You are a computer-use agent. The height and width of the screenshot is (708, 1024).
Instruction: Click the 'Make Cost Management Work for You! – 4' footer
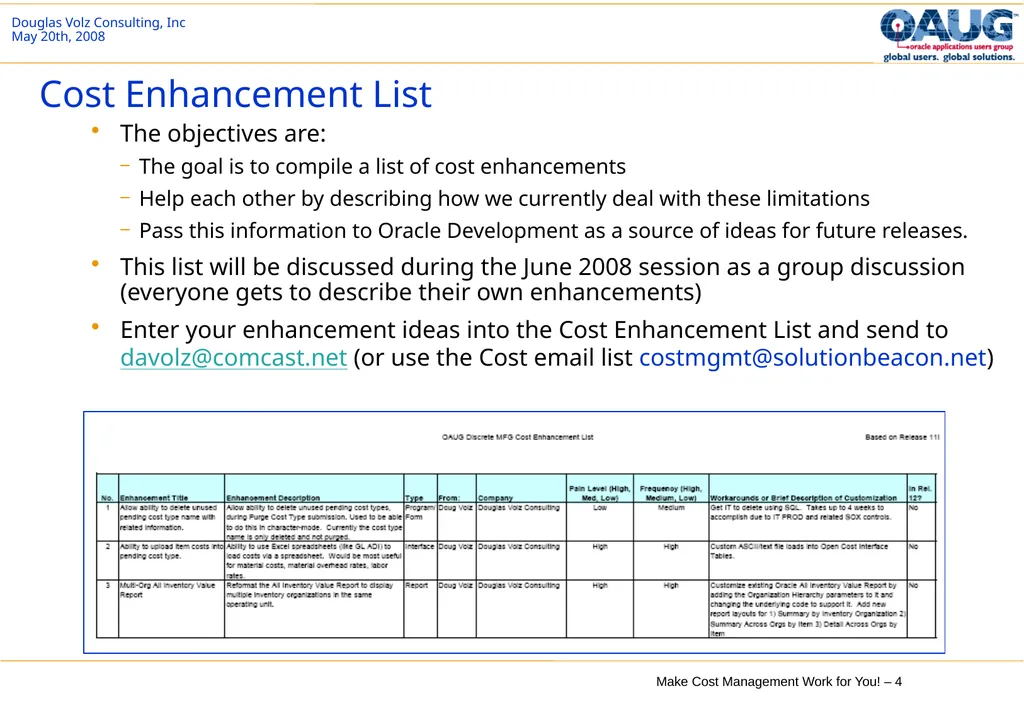(x=778, y=682)
